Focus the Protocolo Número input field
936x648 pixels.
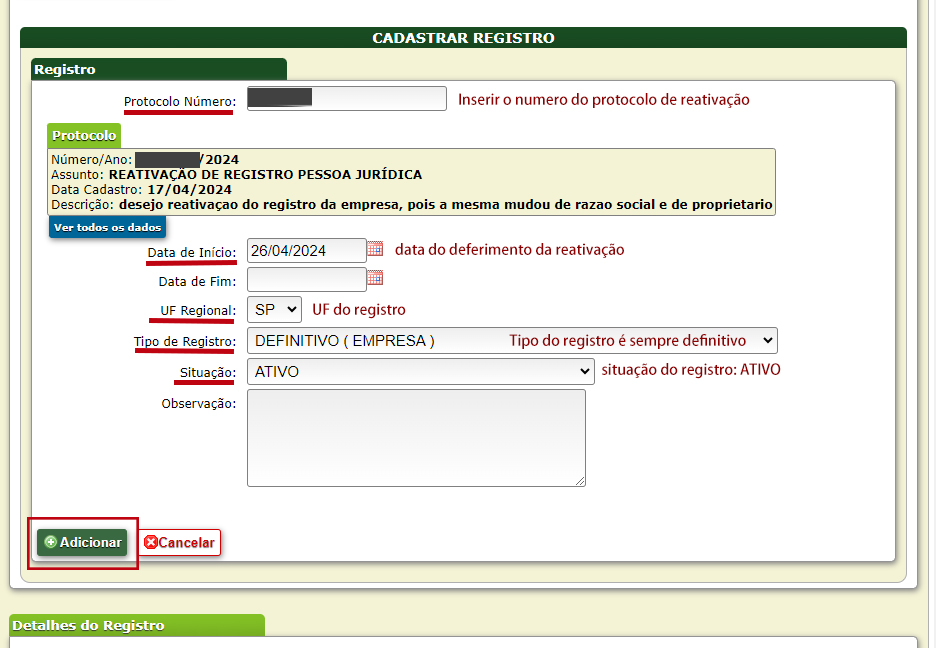pyautogui.click(x=346, y=98)
